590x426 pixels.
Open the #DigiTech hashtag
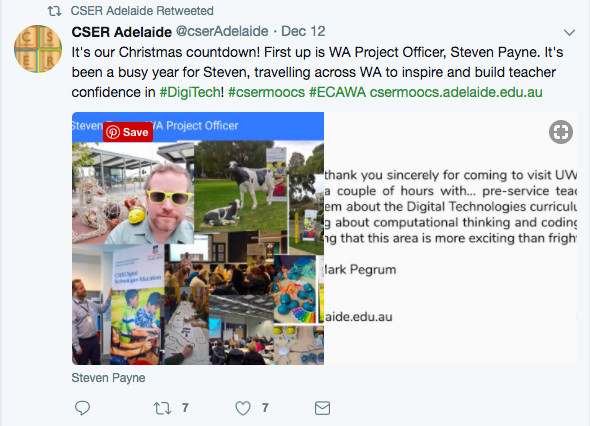tap(190, 92)
